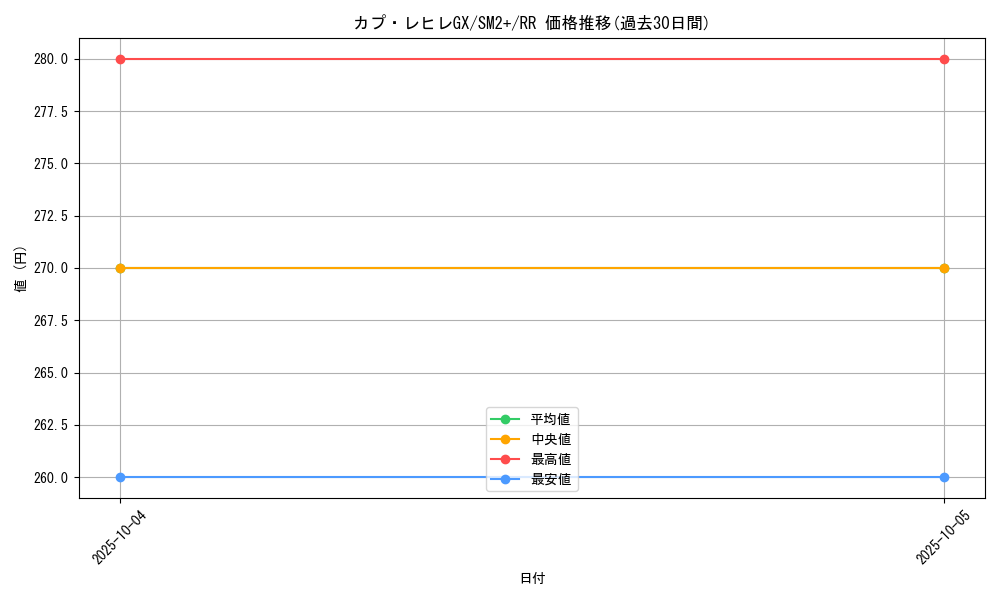Click the 日付 x-axis title
The image size is (1000, 600).
[x=532, y=578]
